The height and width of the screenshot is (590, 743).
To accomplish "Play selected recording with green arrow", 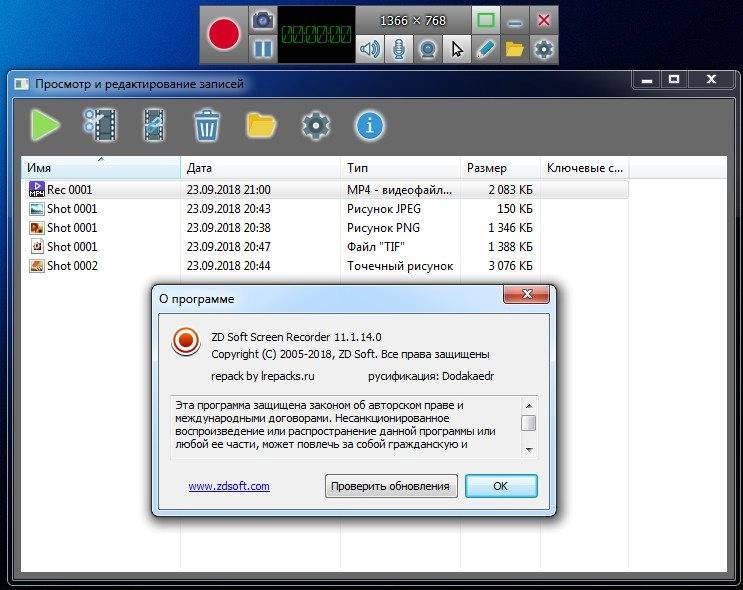I will click(x=45, y=125).
